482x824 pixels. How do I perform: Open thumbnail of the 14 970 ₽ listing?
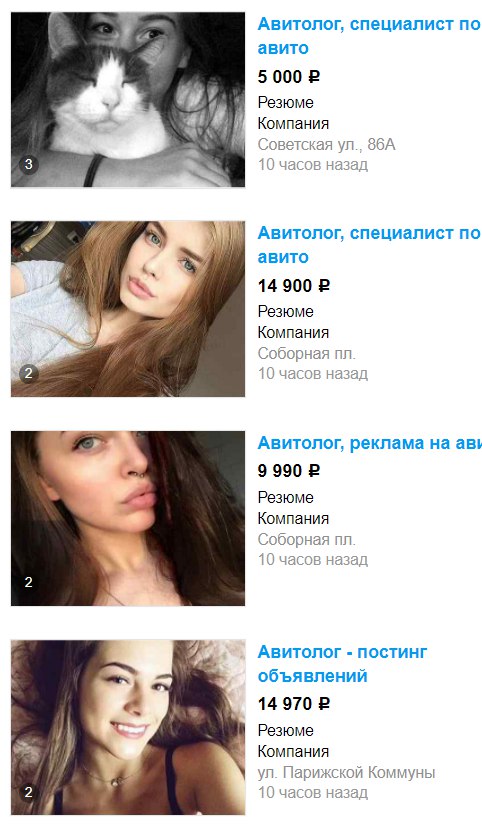coord(128,727)
